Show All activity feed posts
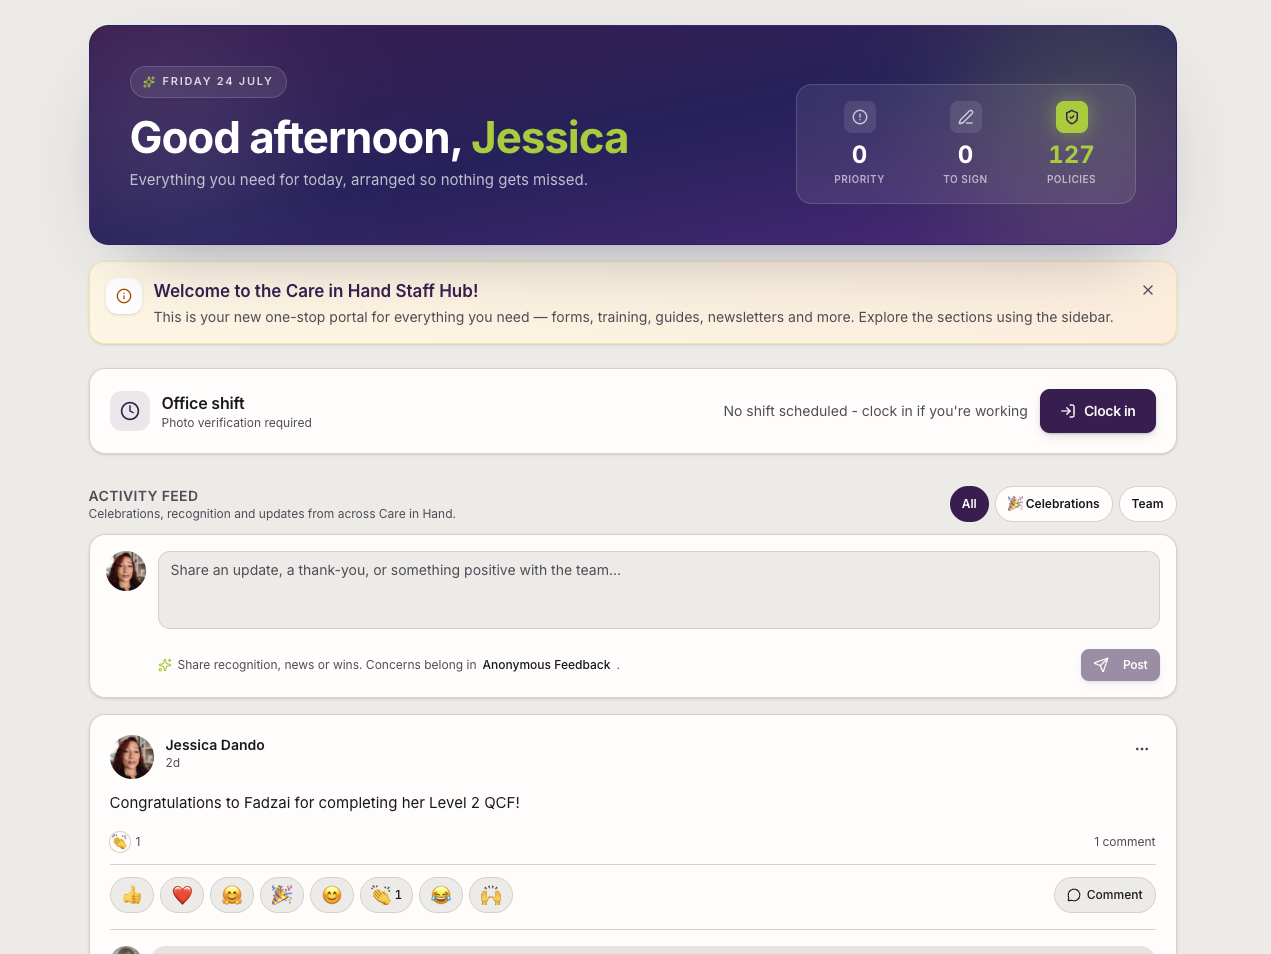 969,504
